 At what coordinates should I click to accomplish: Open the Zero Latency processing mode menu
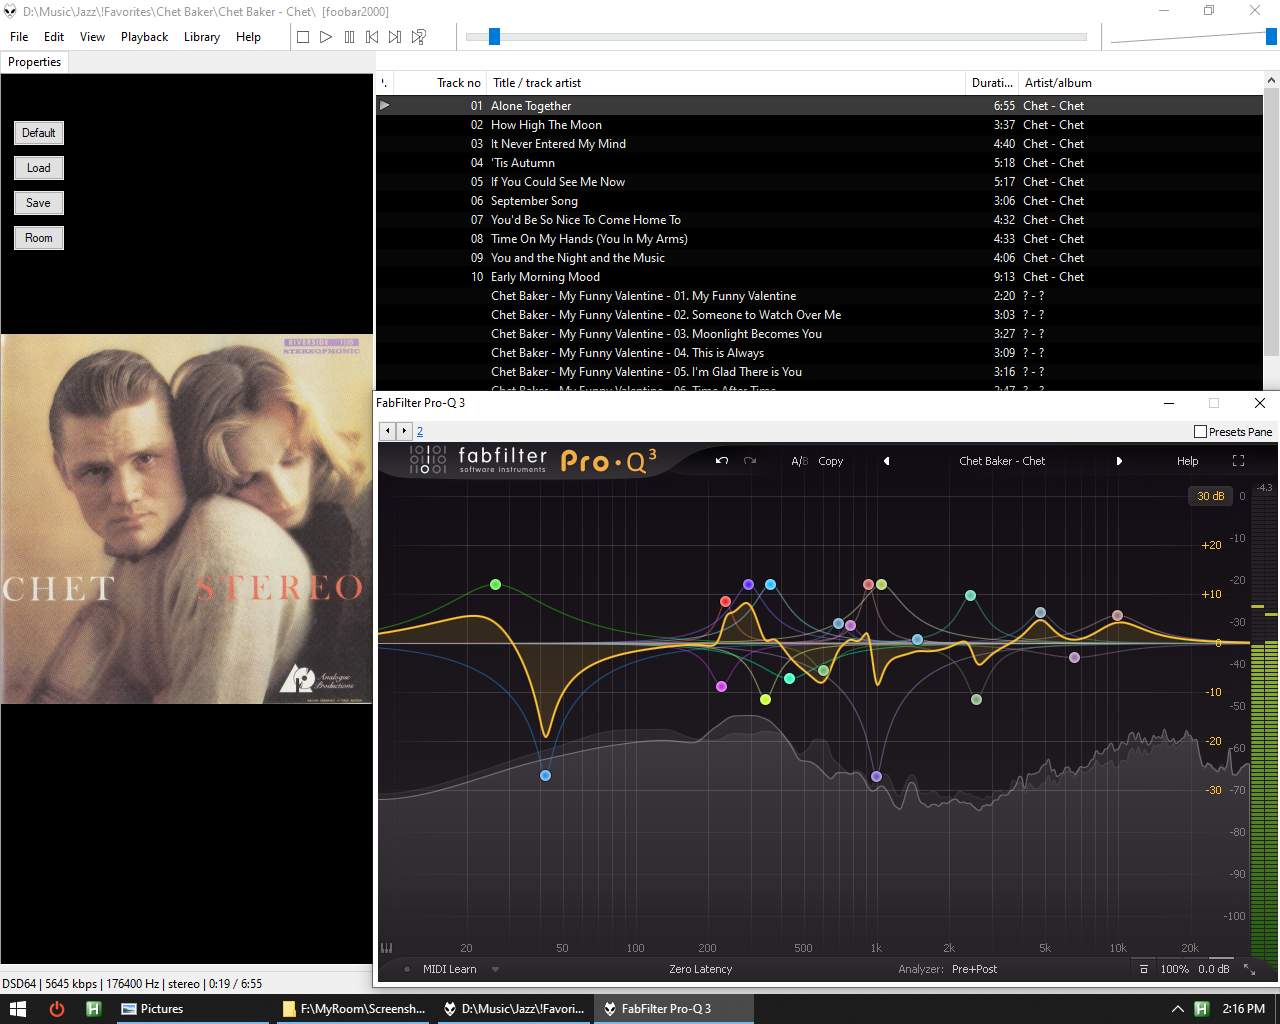click(x=700, y=969)
